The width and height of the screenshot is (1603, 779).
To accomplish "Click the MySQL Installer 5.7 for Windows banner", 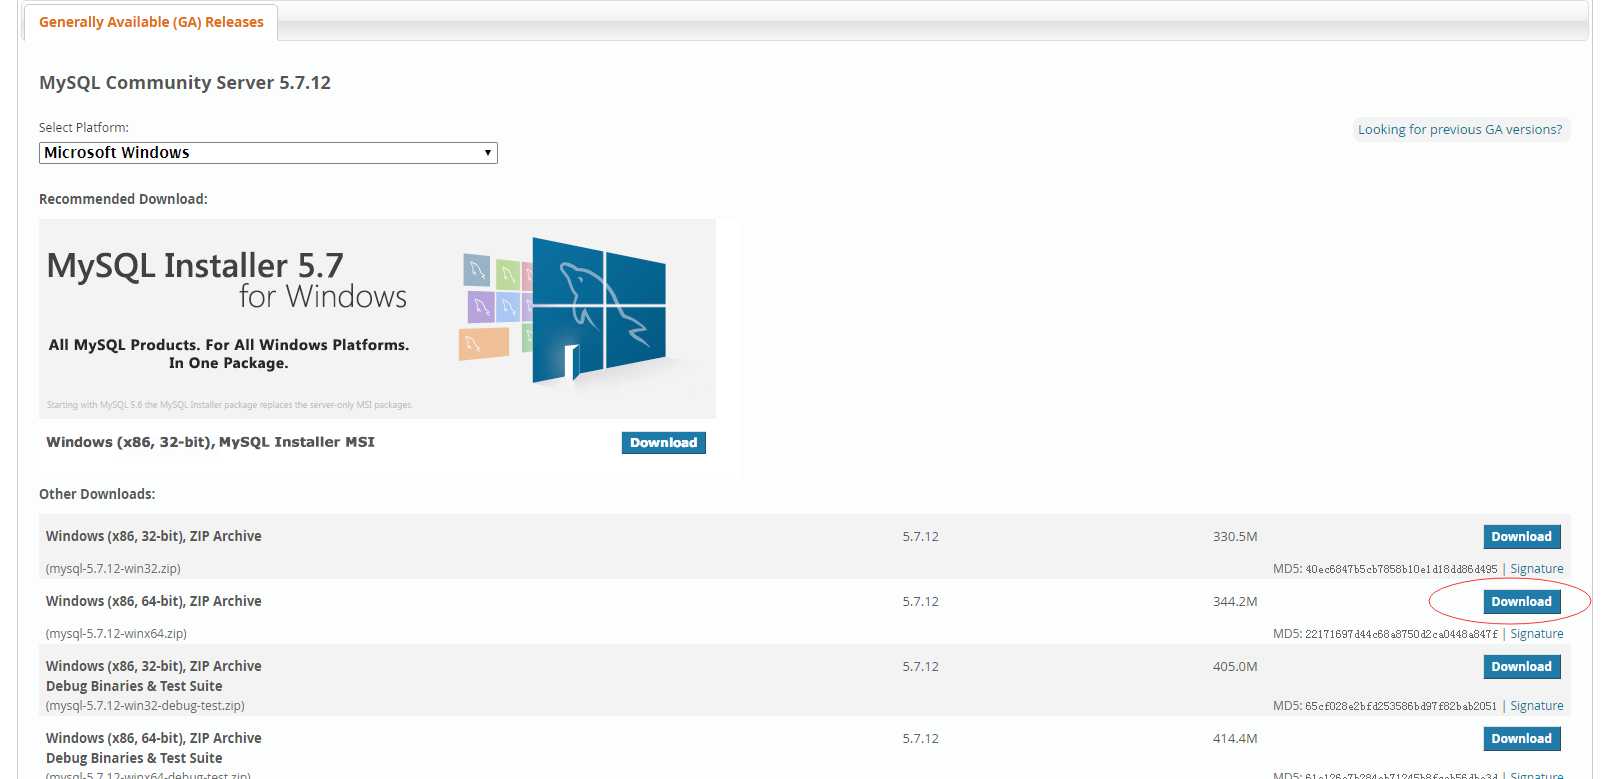I will pyautogui.click(x=377, y=319).
